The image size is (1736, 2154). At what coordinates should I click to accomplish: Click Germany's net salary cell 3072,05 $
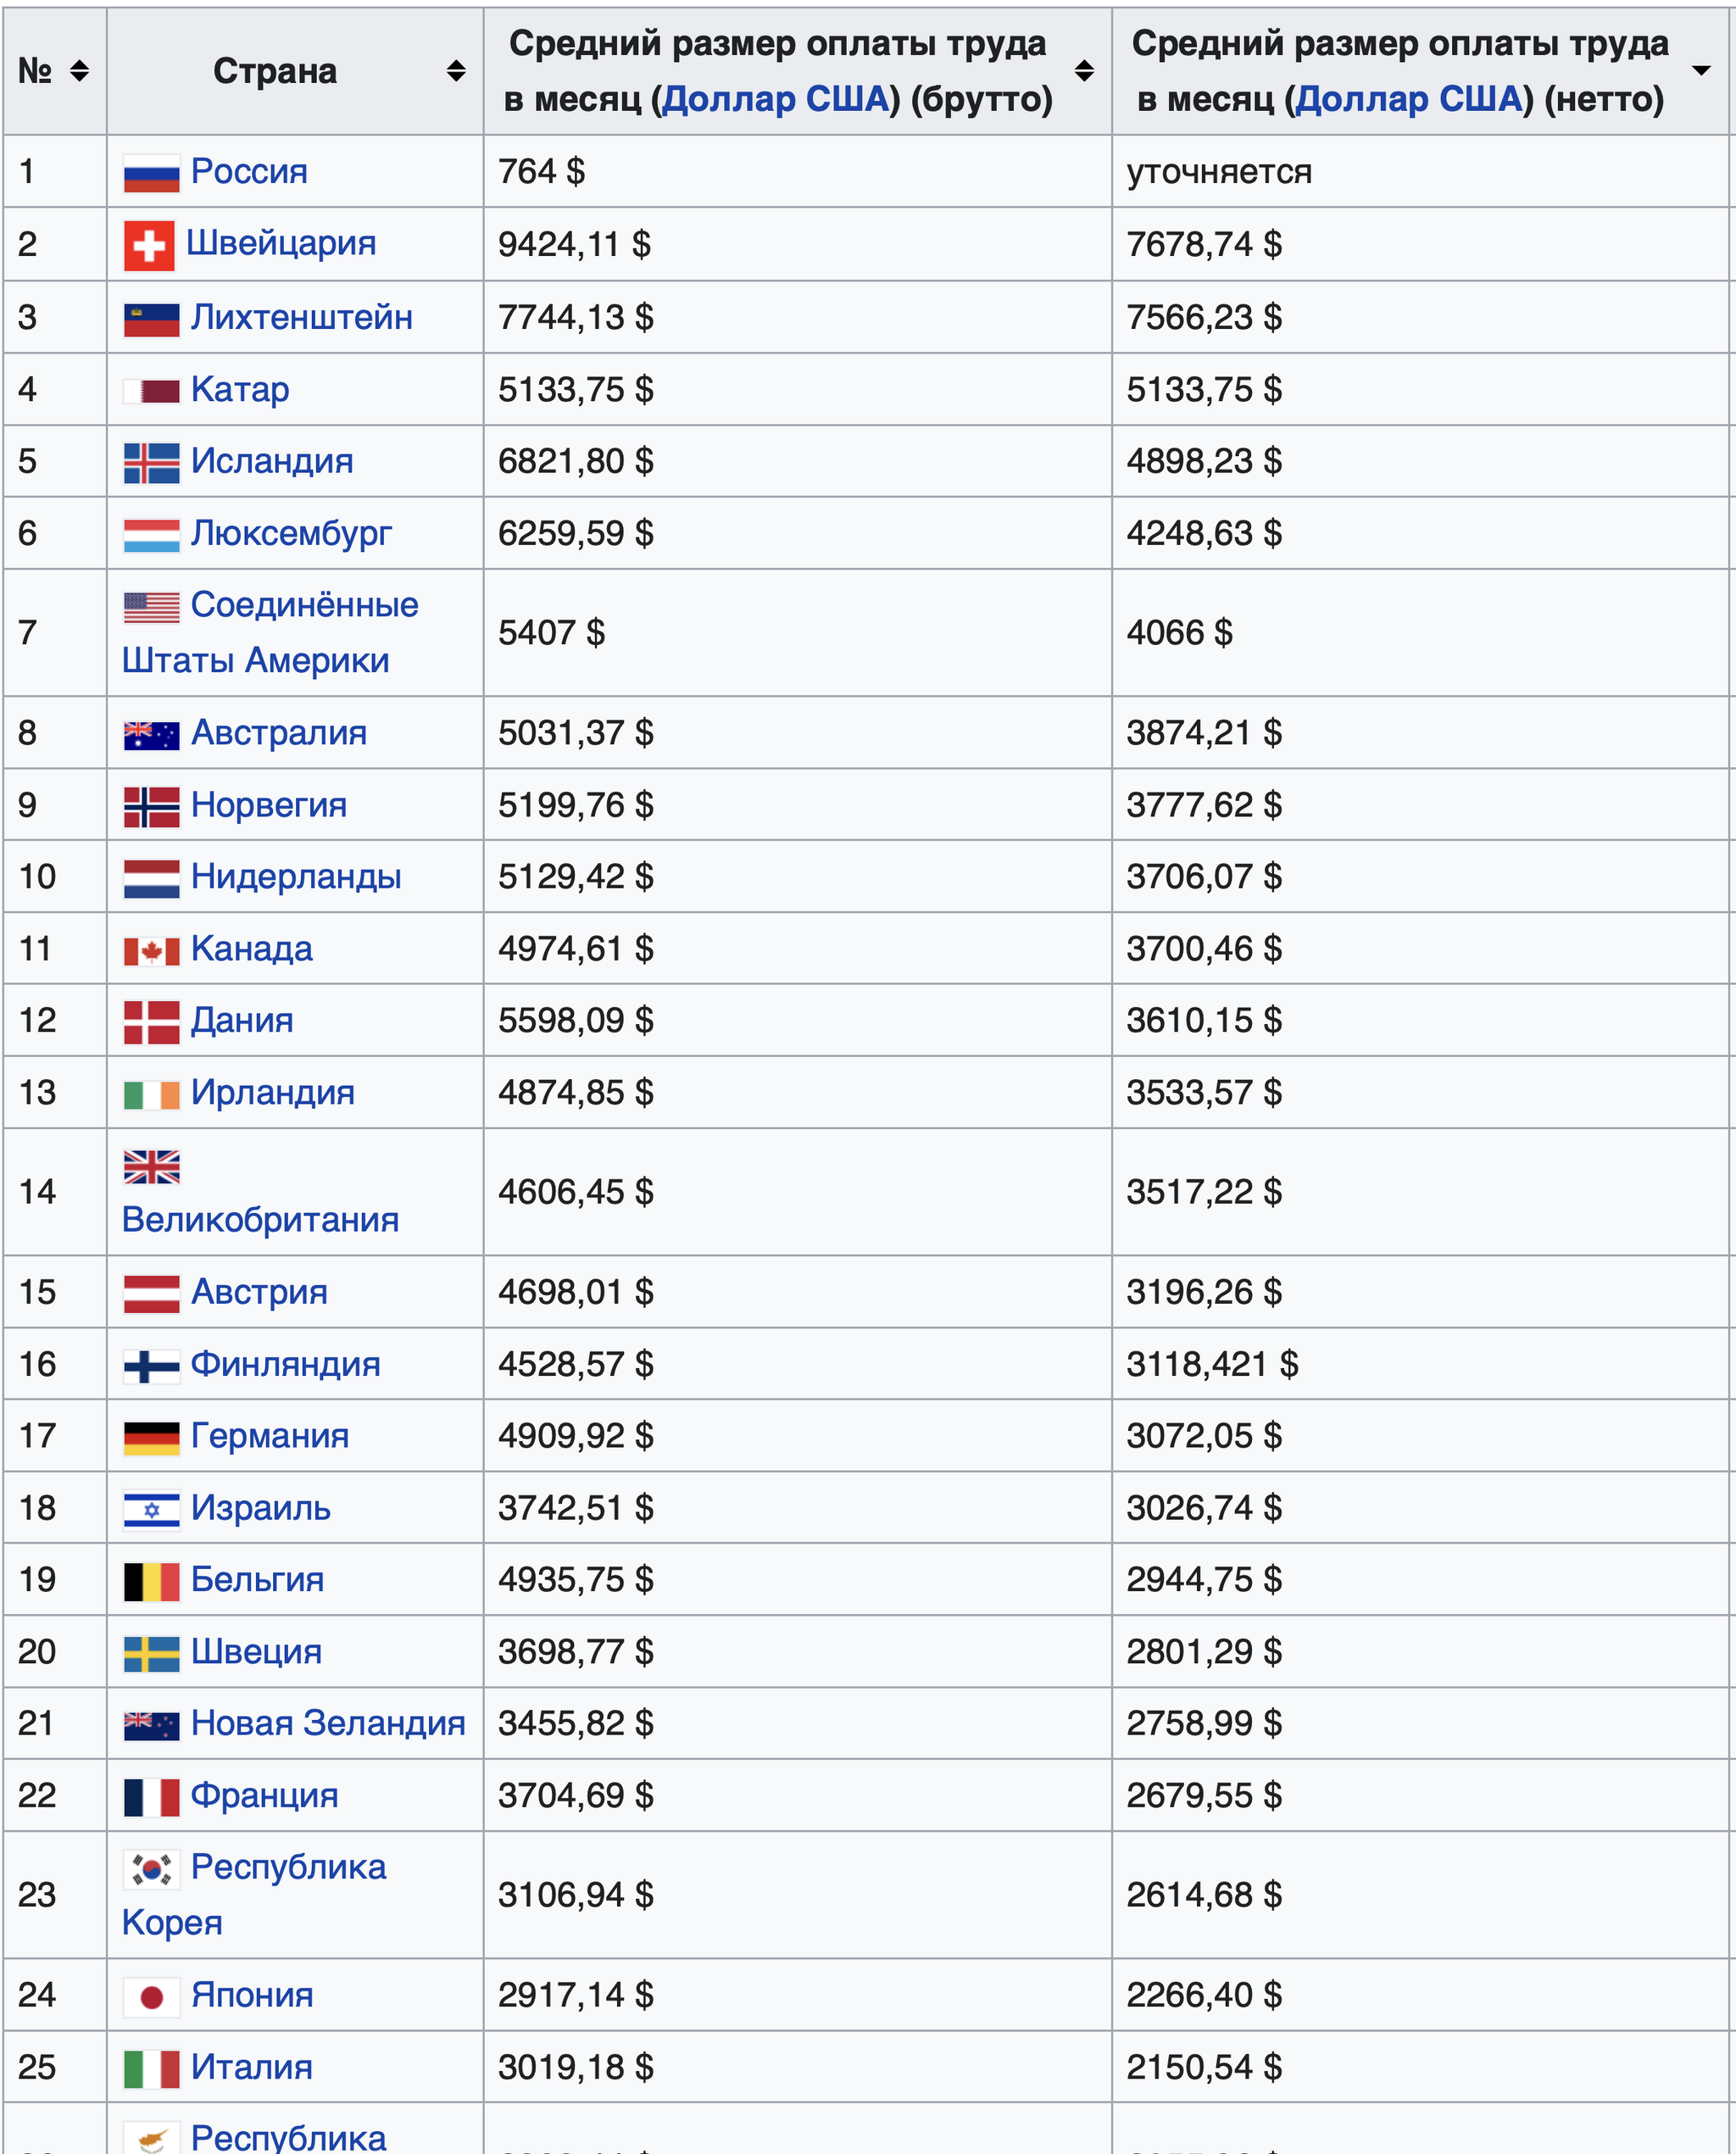click(1204, 1436)
